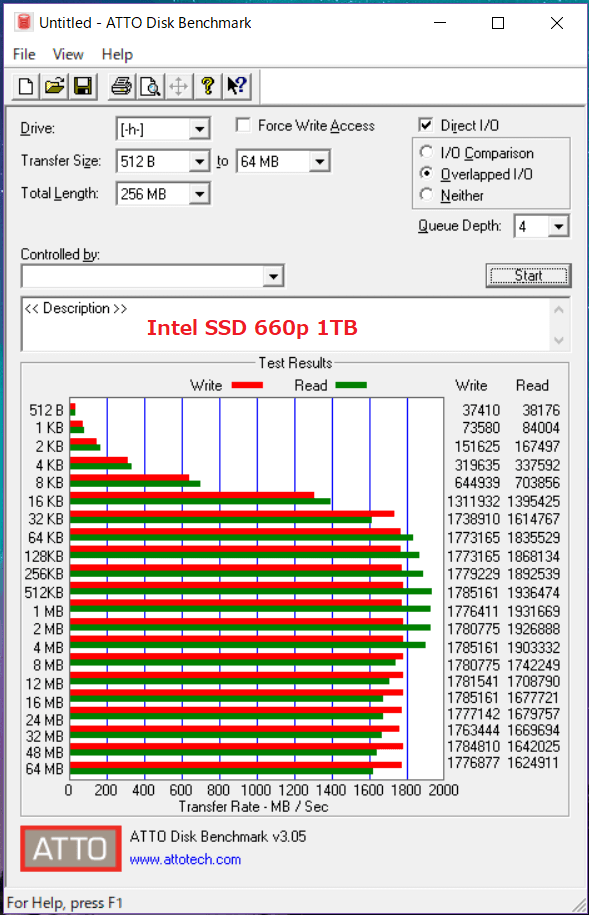Viewport: 589px width, 915px height.
Task: Click read value 84004
Action: tap(541, 428)
